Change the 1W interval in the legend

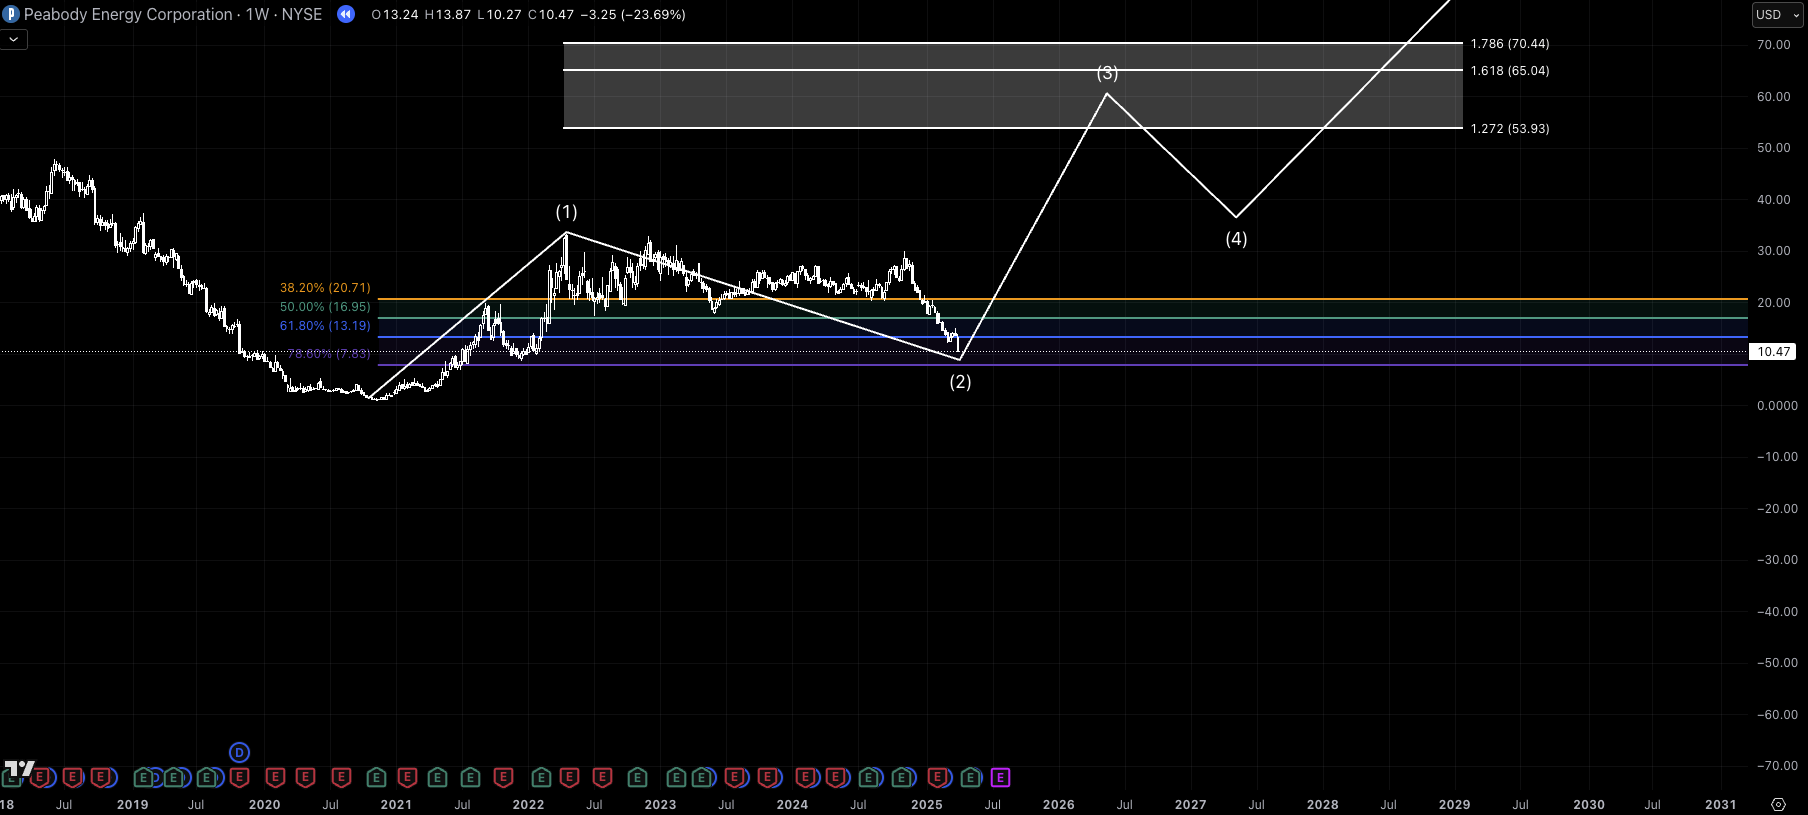click(x=257, y=14)
